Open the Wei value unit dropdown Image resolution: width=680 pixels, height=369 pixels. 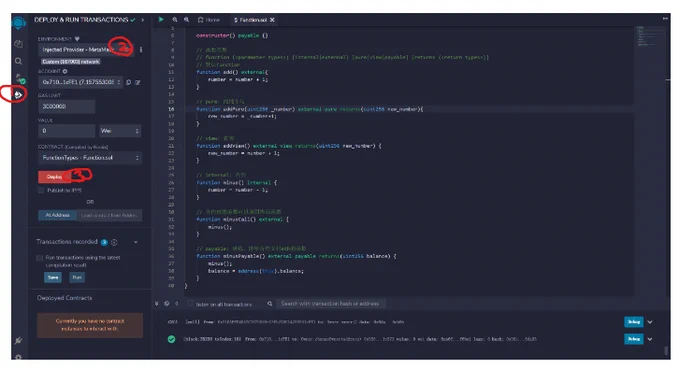pyautogui.click(x=120, y=131)
